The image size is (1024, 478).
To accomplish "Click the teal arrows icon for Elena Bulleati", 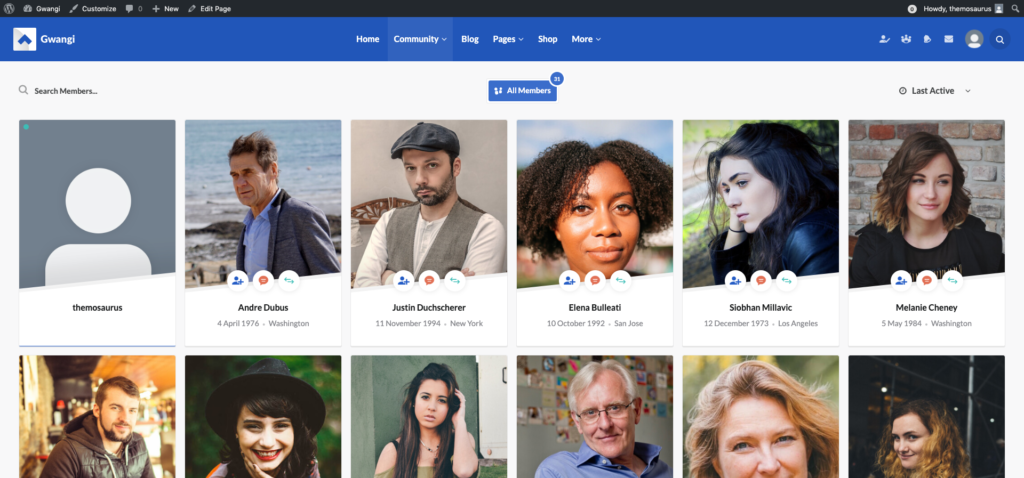I will tap(620, 280).
